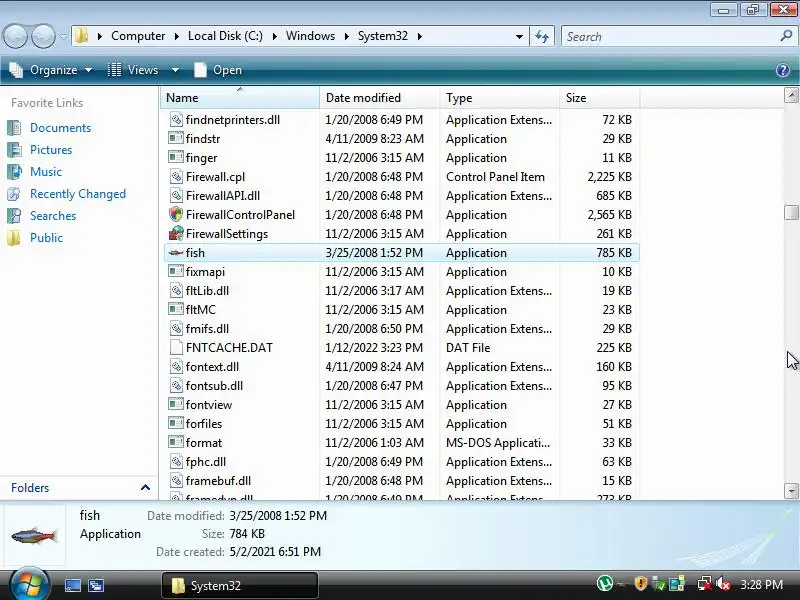The width and height of the screenshot is (800, 600).
Task: Open the Views dropdown arrow
Action: coord(176,70)
